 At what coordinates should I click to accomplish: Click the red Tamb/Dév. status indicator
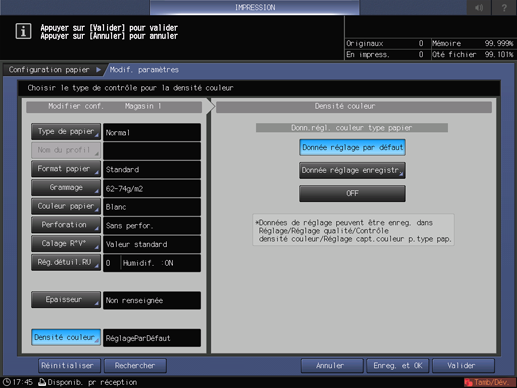pos(489,382)
